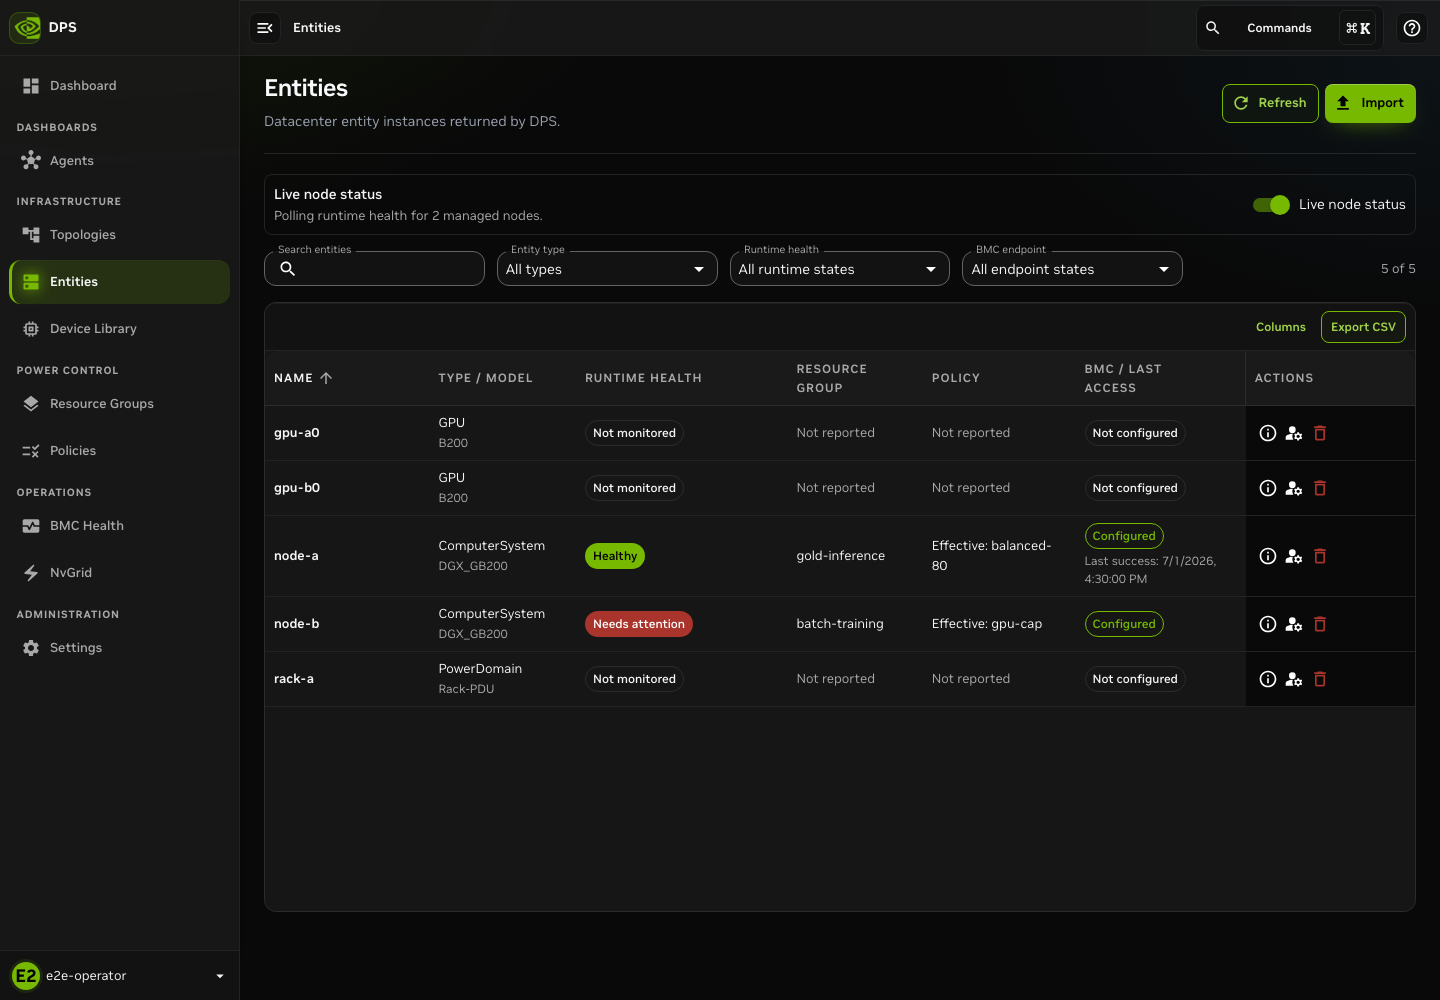Manage access settings for node-b
Image resolution: width=1440 pixels, height=1000 pixels.
[1294, 624]
